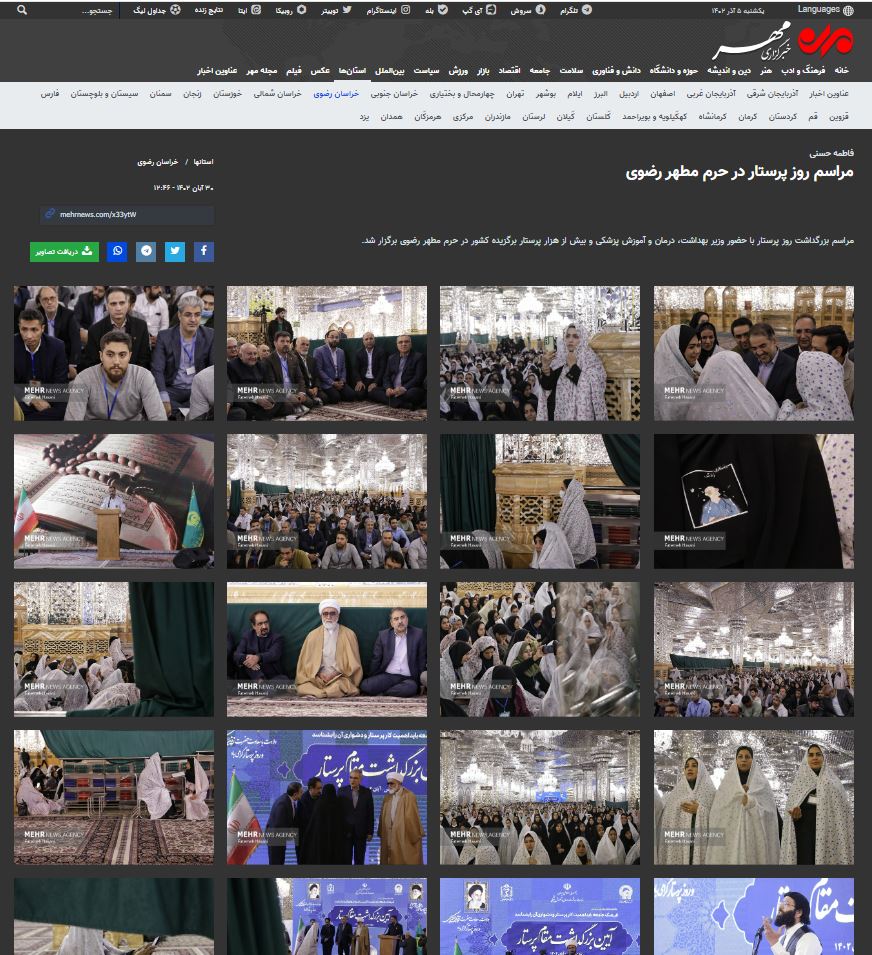Open the iGap icon in top bar
The width and height of the screenshot is (872, 955).
(x=491, y=10)
